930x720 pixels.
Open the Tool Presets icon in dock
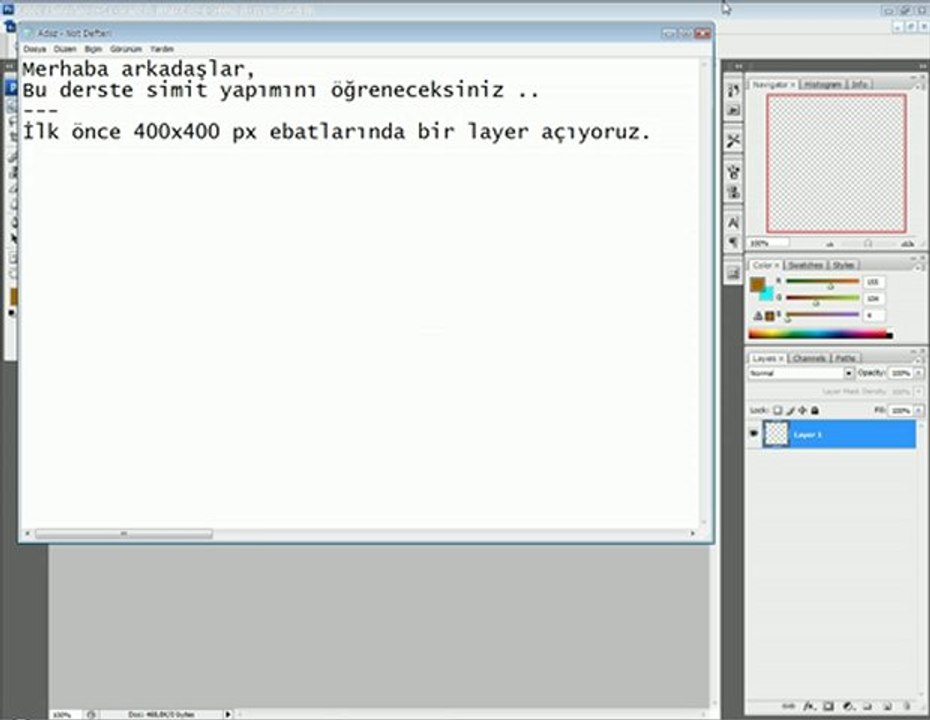coord(734,141)
